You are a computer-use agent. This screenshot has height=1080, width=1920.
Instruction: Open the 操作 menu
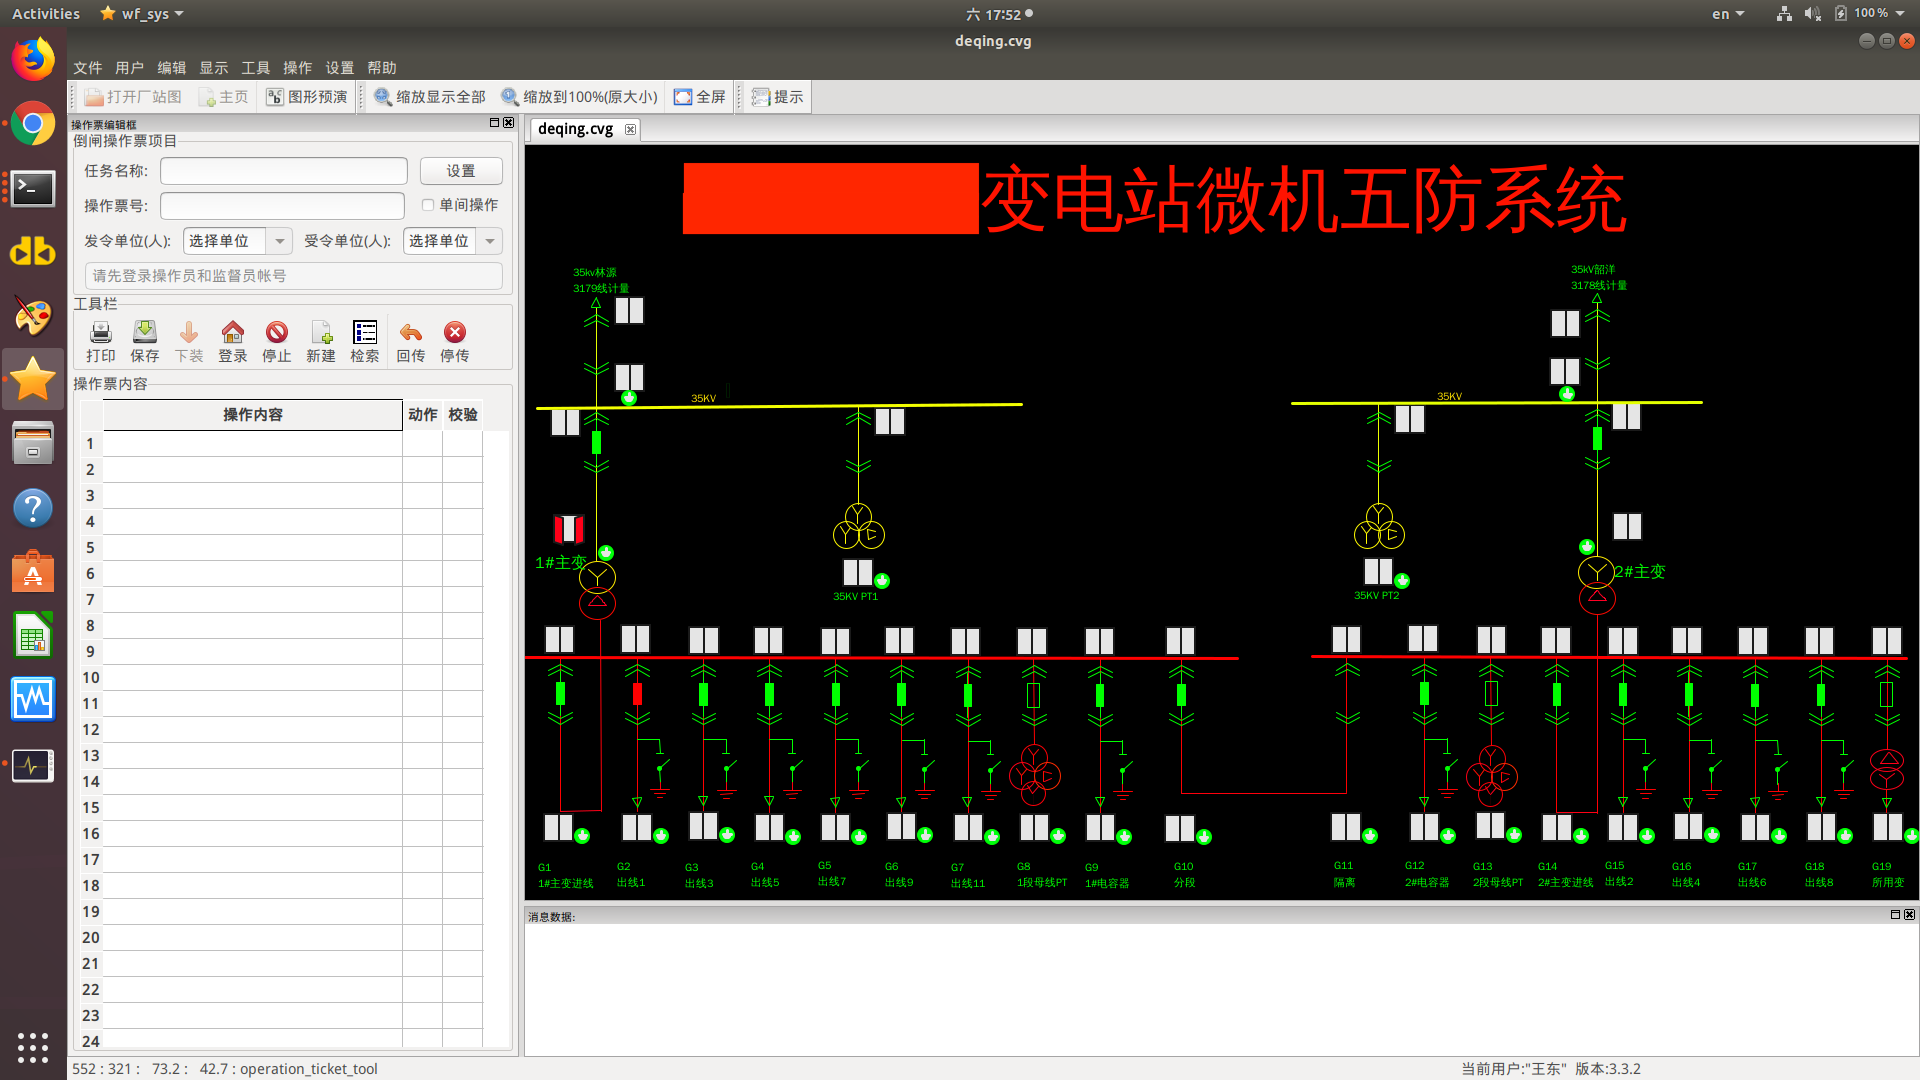point(297,68)
